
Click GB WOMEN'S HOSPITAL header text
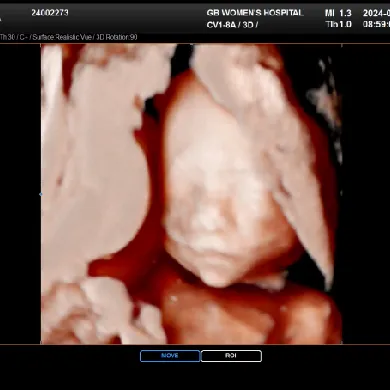(255, 13)
